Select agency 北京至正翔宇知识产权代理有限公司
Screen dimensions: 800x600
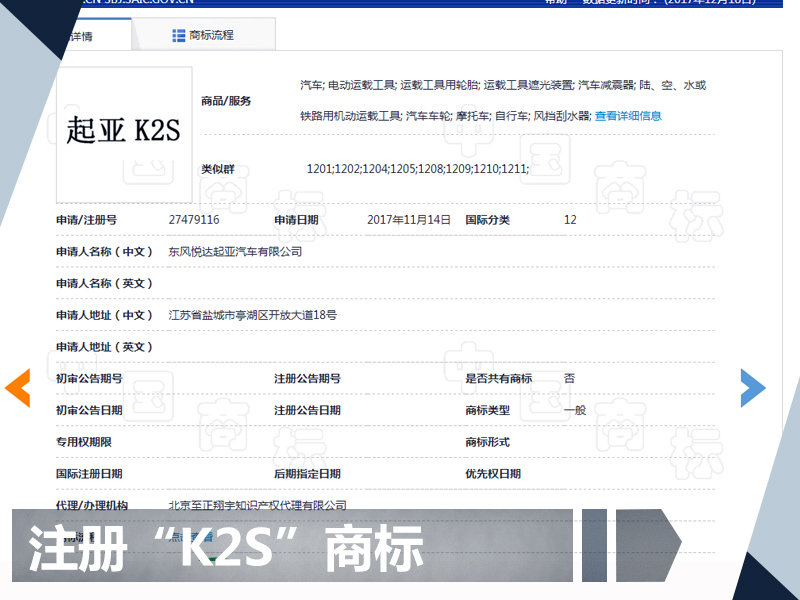coord(258,505)
